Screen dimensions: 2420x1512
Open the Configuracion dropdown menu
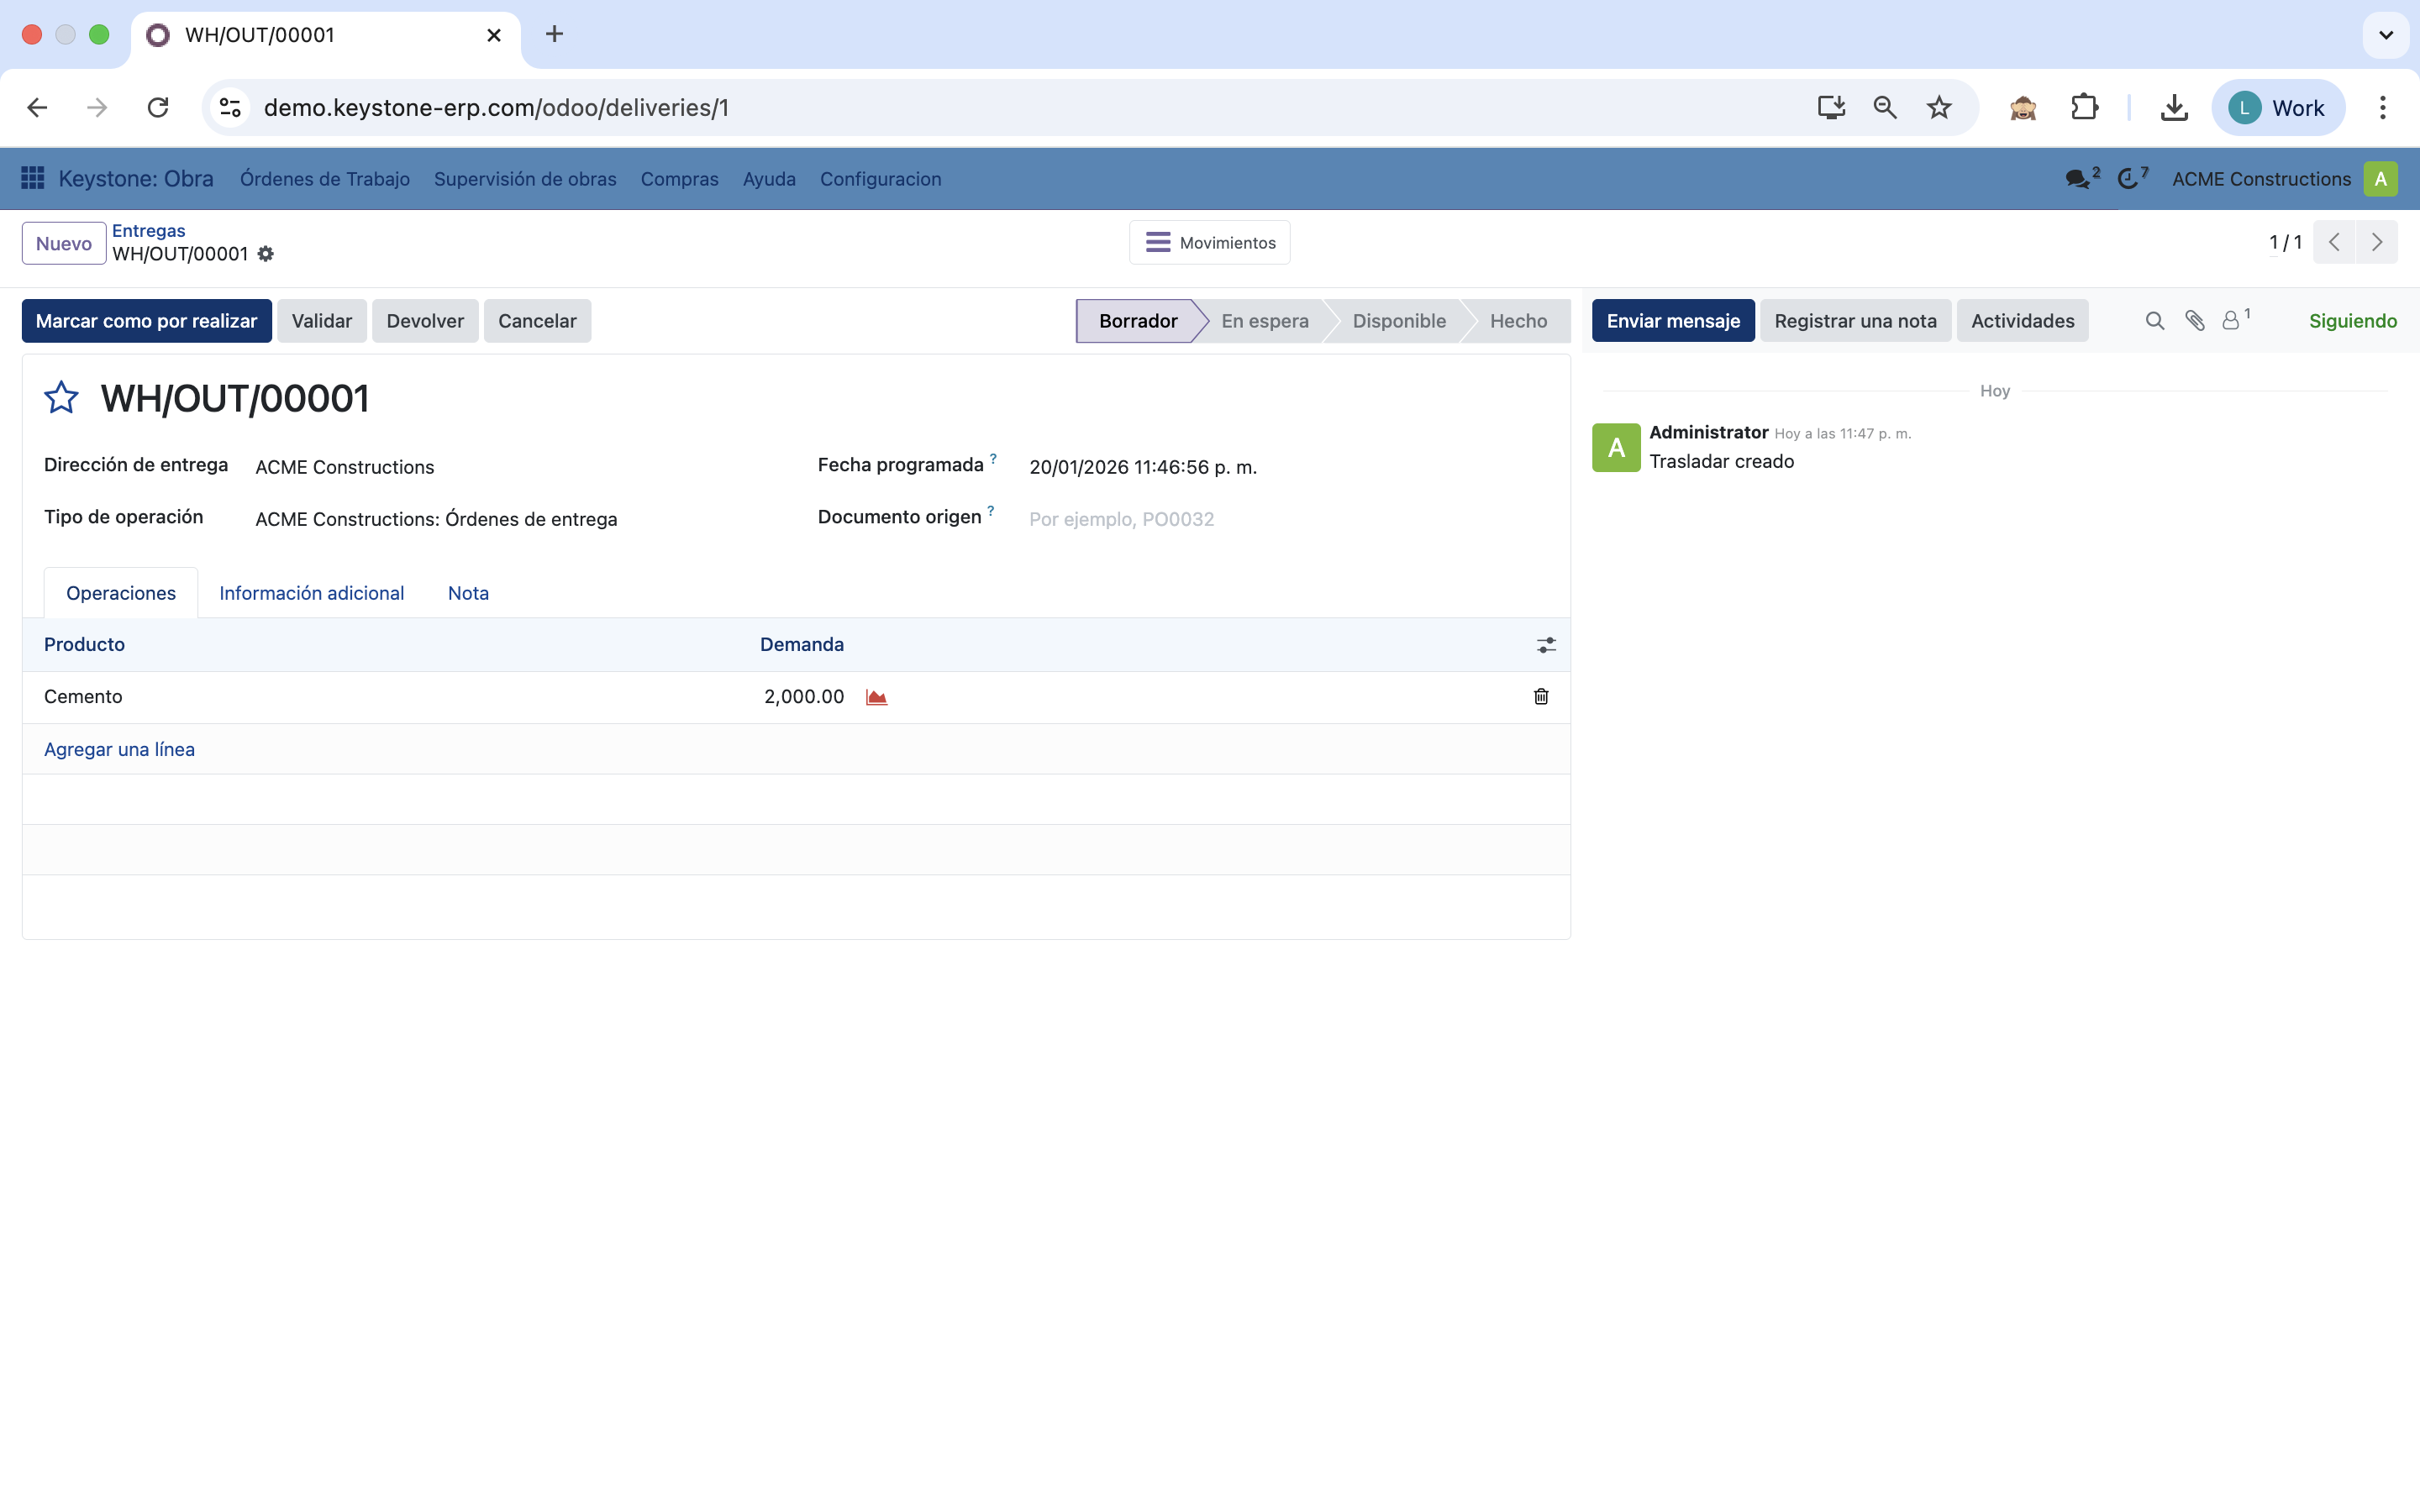[x=880, y=179]
